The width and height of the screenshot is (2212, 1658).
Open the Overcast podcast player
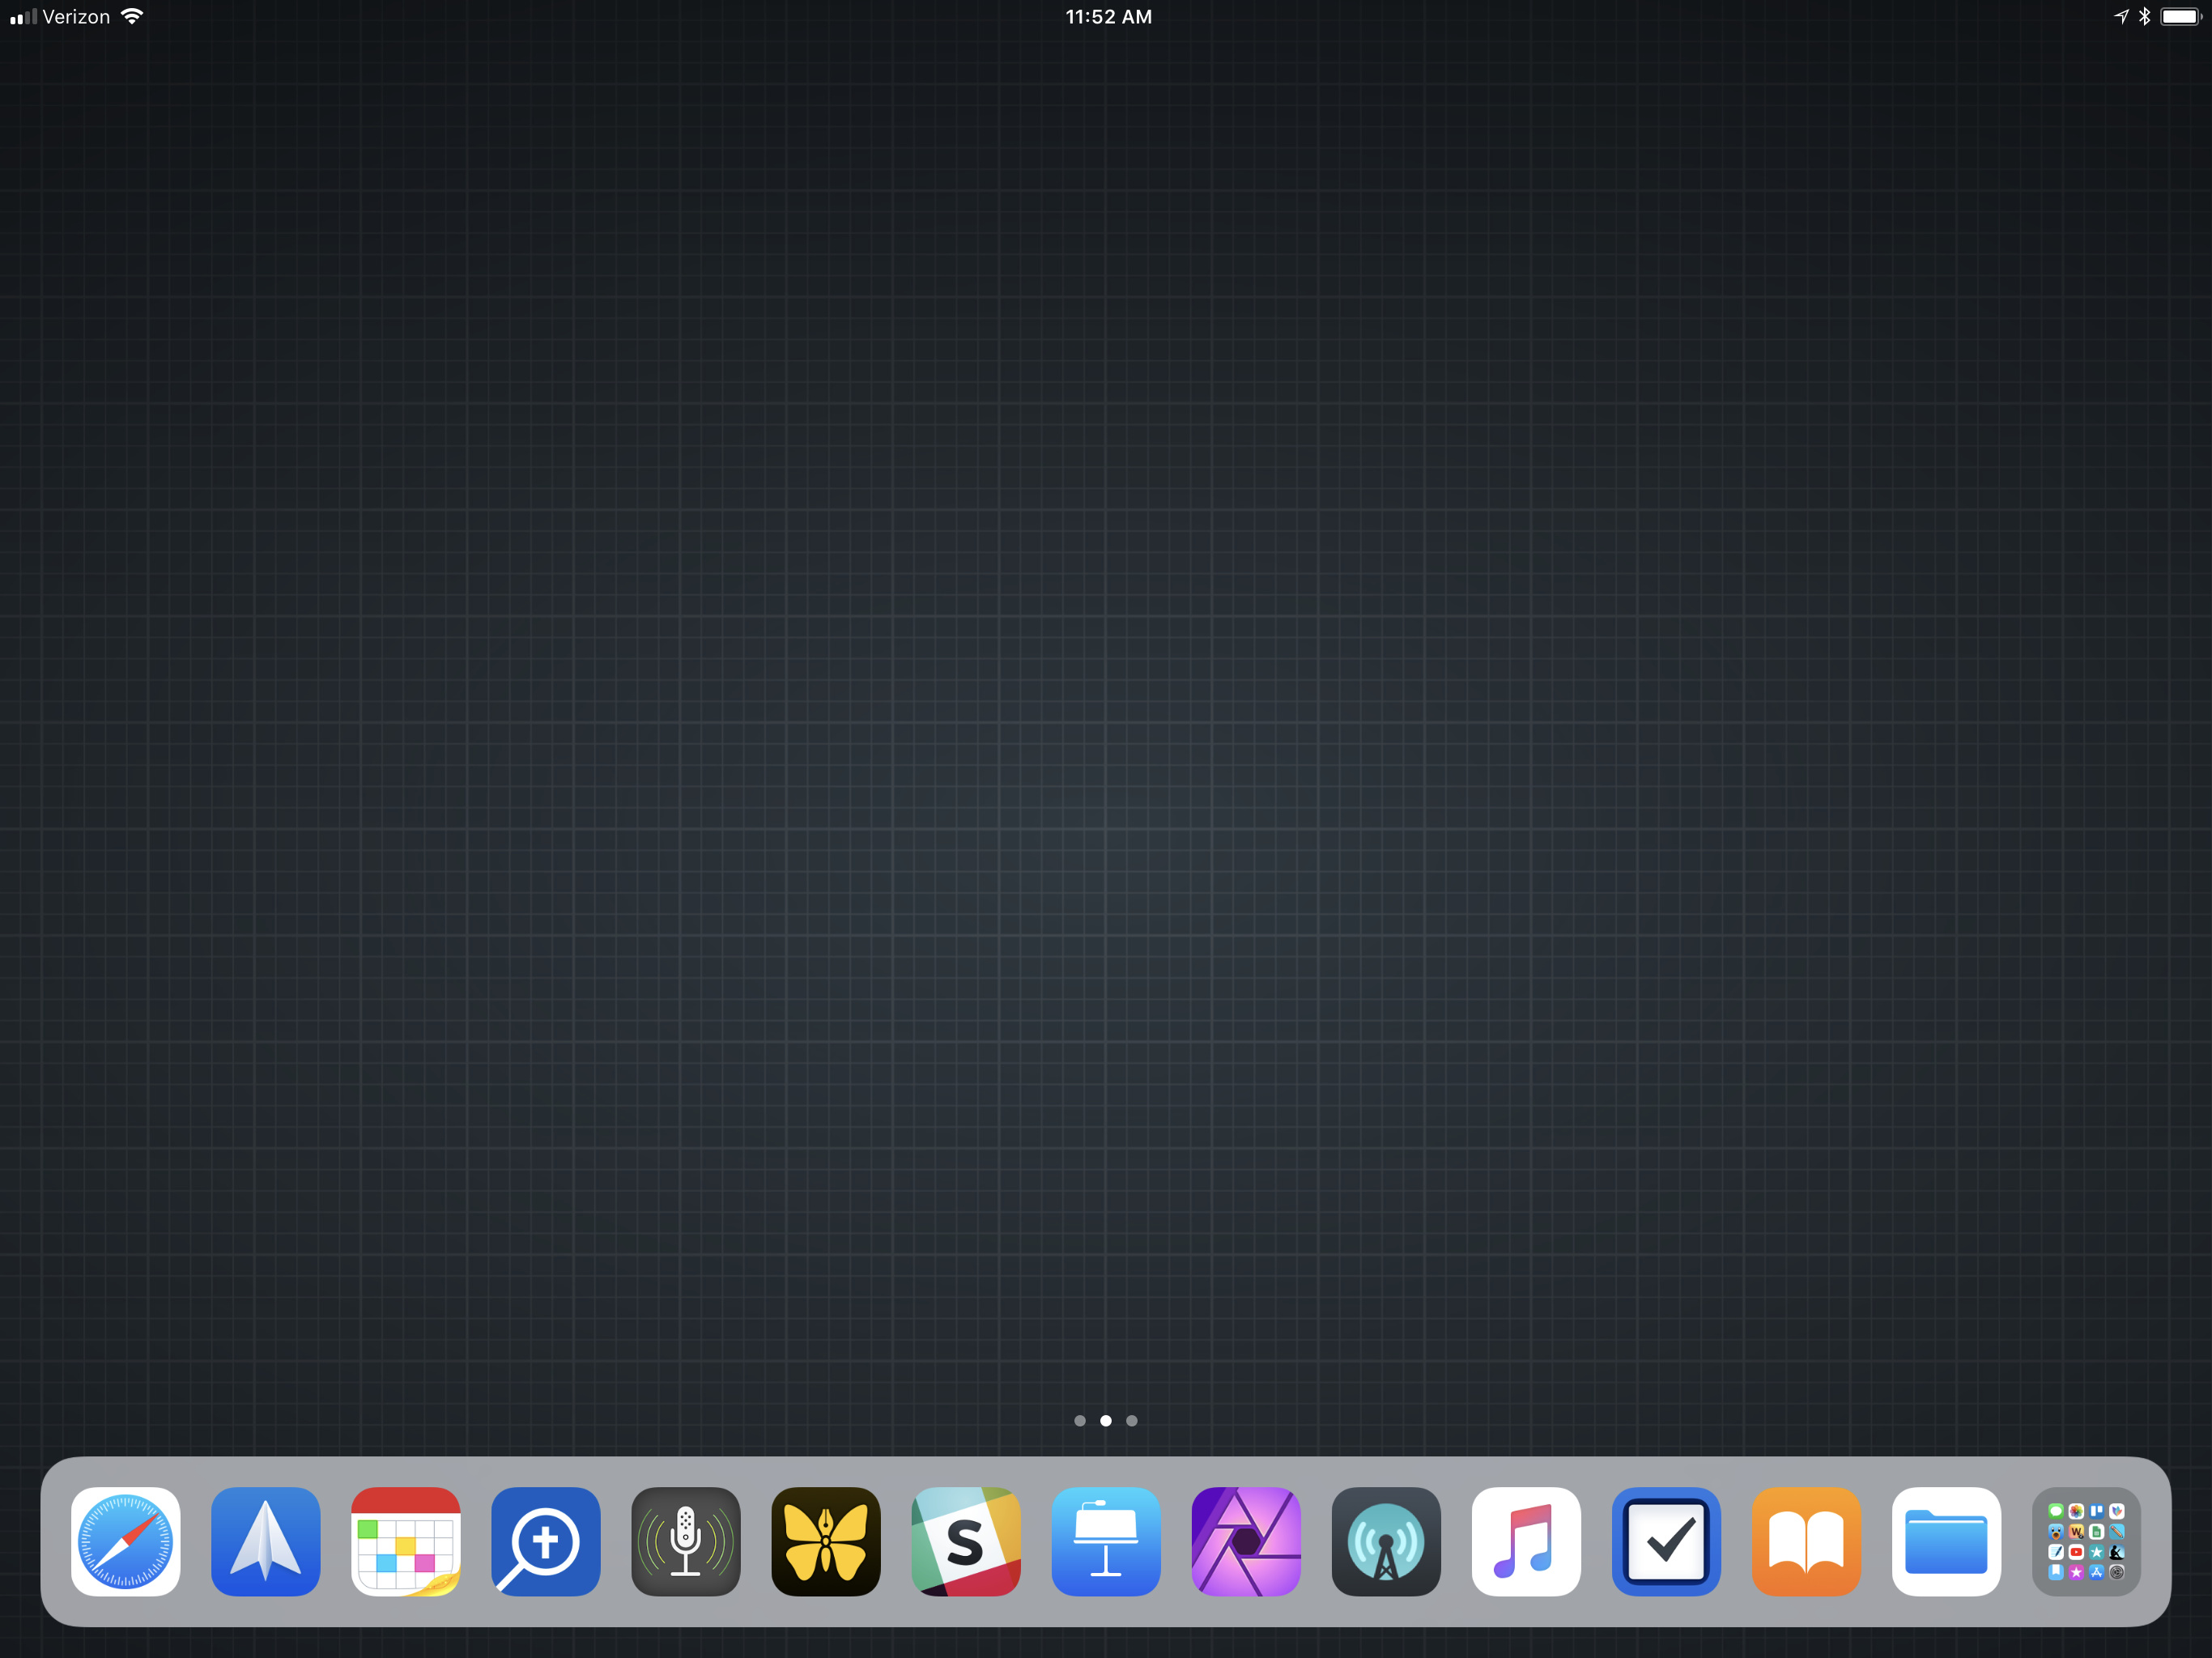coord(1386,1541)
